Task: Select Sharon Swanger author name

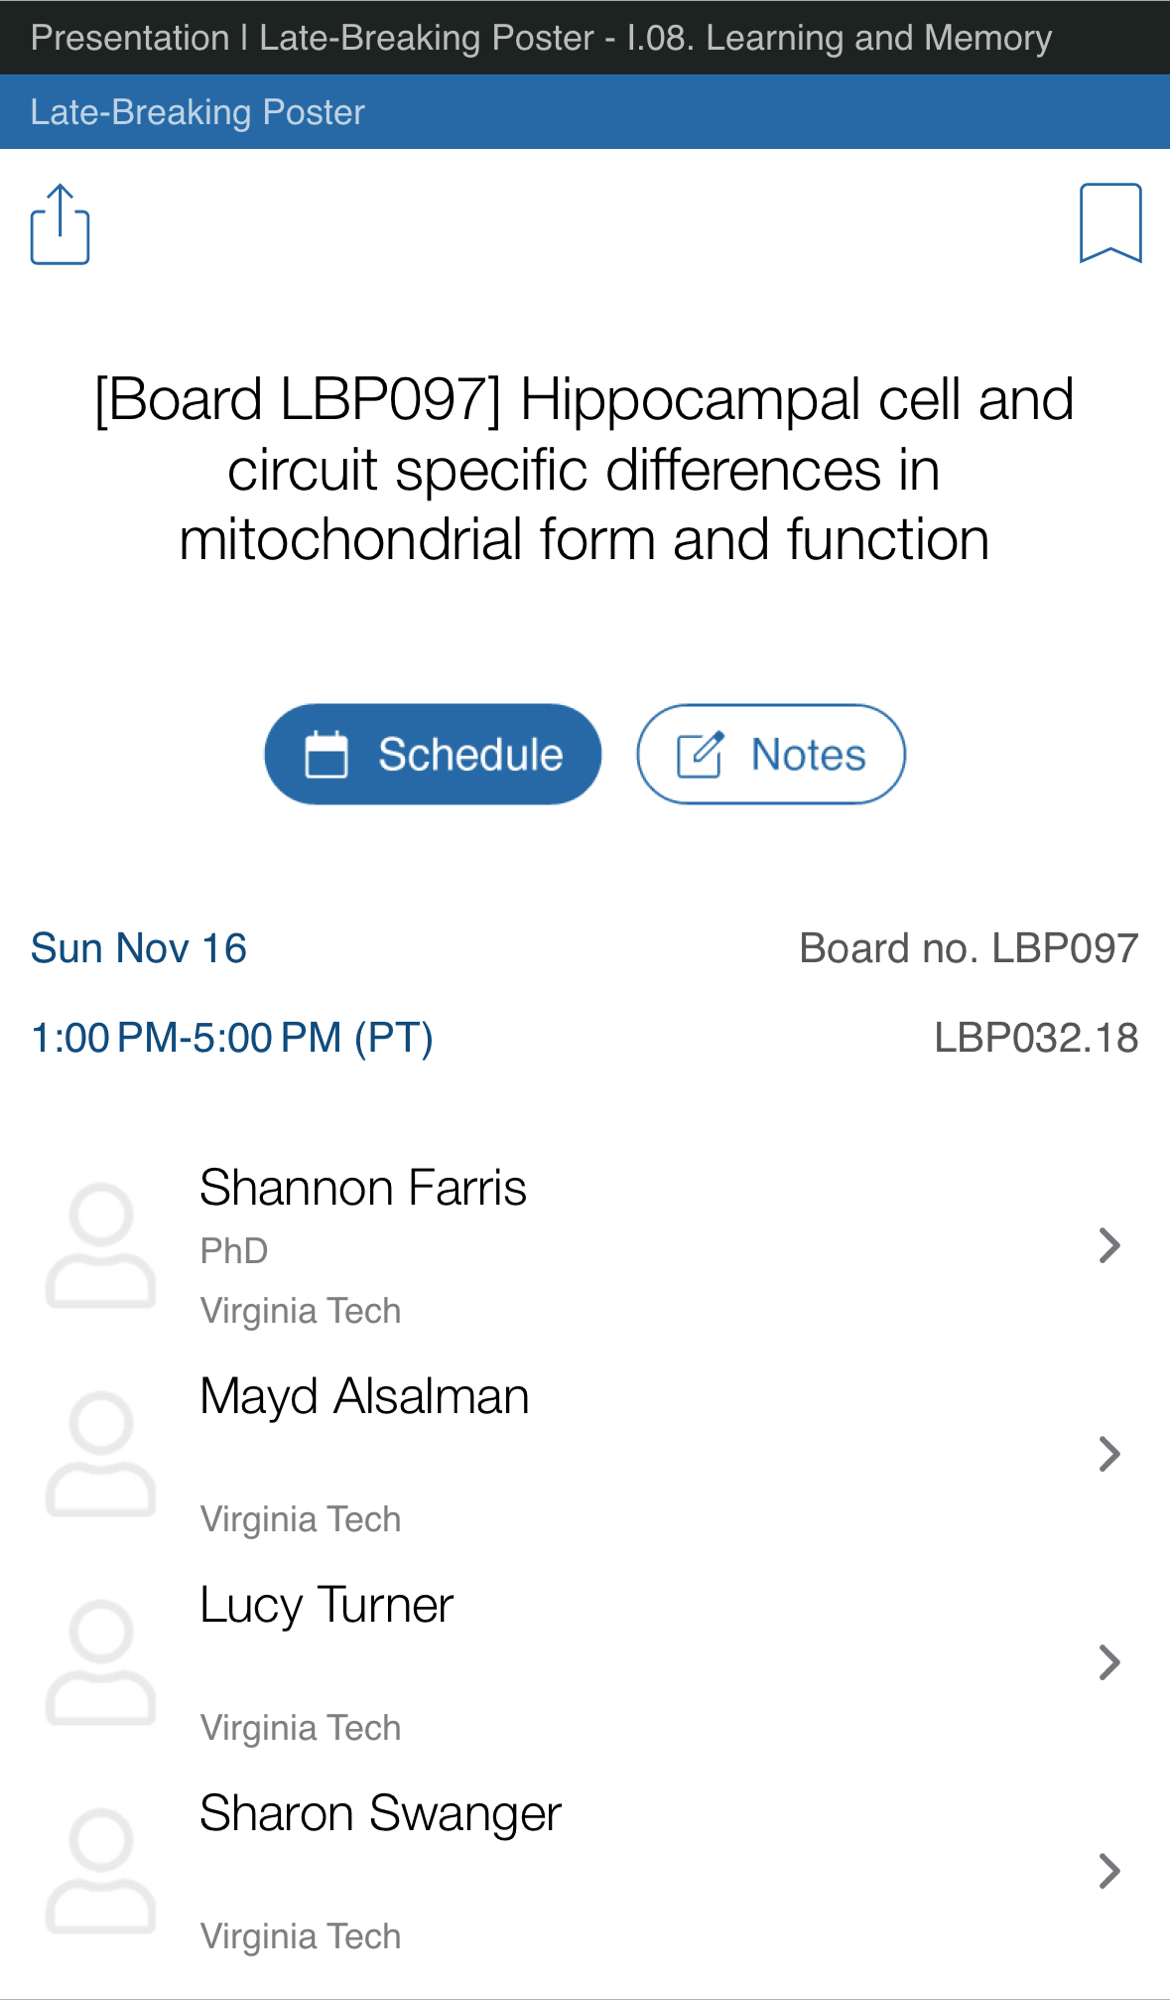Action: click(380, 1813)
